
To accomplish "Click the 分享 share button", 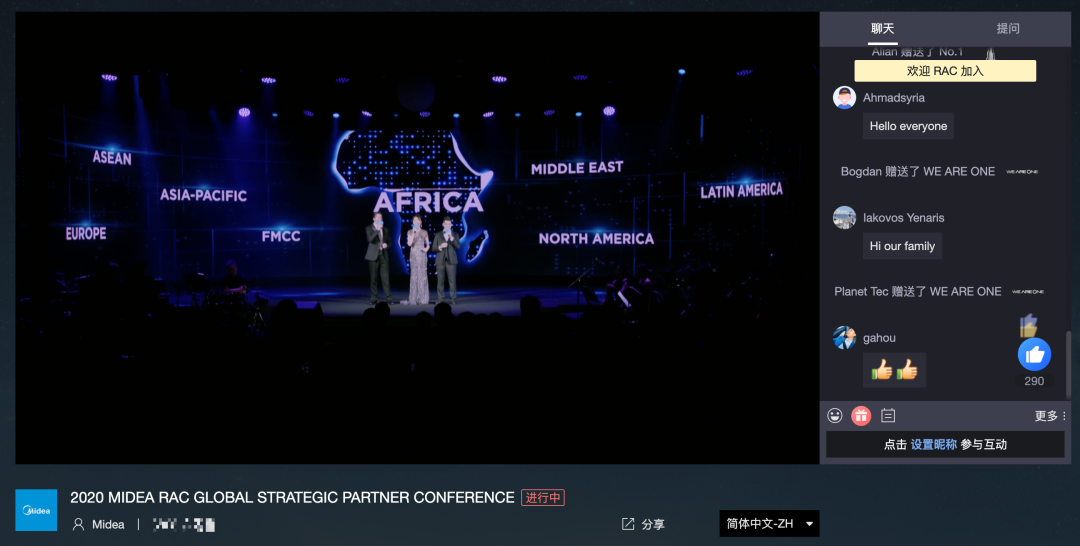I will 653,524.
